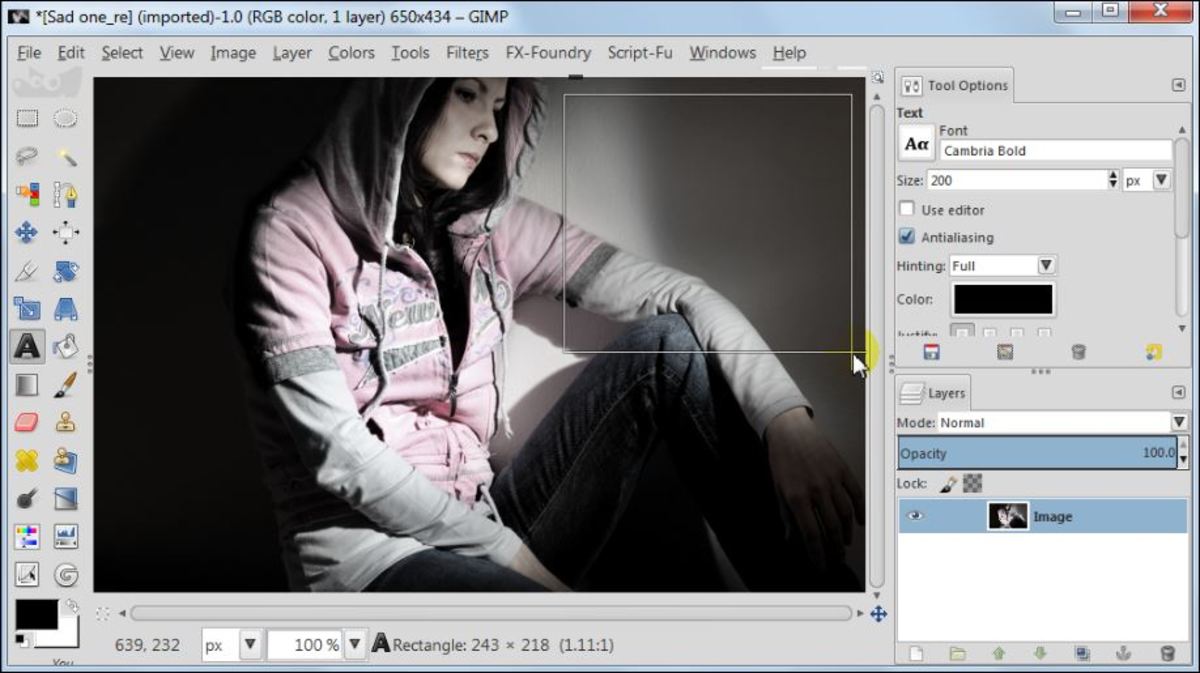The image size is (1200, 673).
Task: Open the Colors menu
Action: point(351,53)
